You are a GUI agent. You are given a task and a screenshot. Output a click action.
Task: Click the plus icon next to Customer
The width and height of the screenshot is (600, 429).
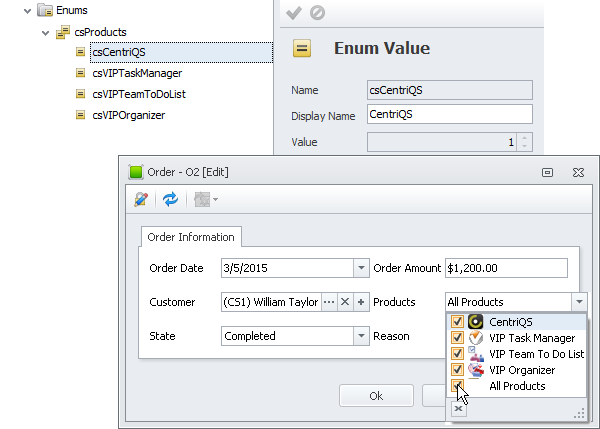point(359,302)
